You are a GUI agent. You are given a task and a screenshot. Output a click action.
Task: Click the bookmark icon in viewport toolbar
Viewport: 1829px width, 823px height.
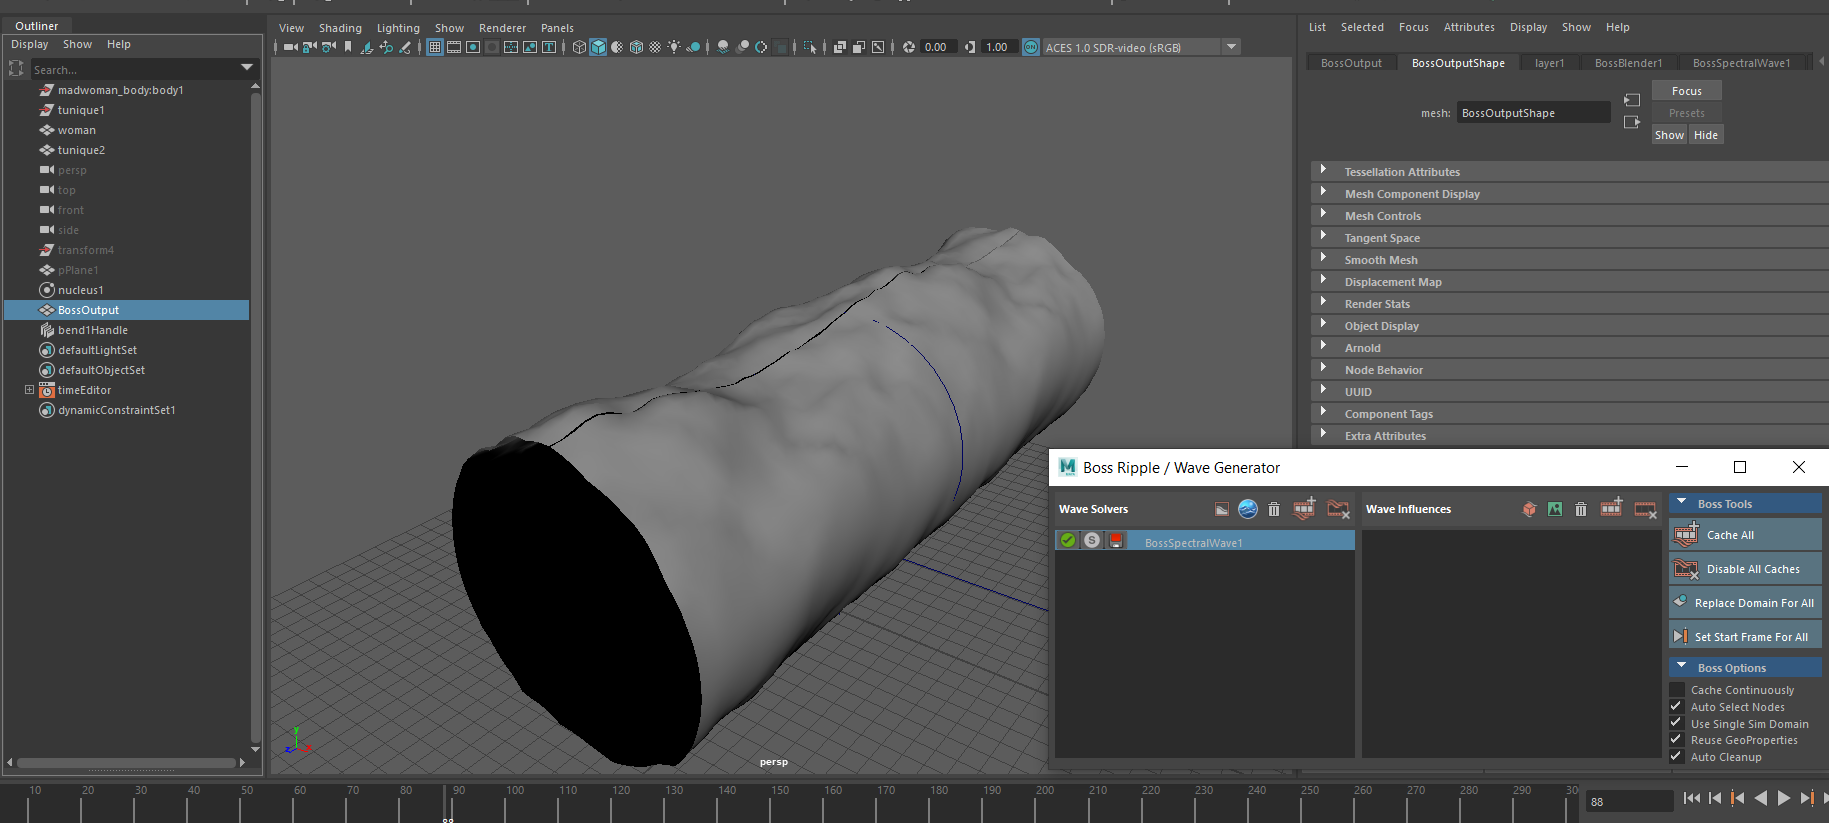(348, 47)
